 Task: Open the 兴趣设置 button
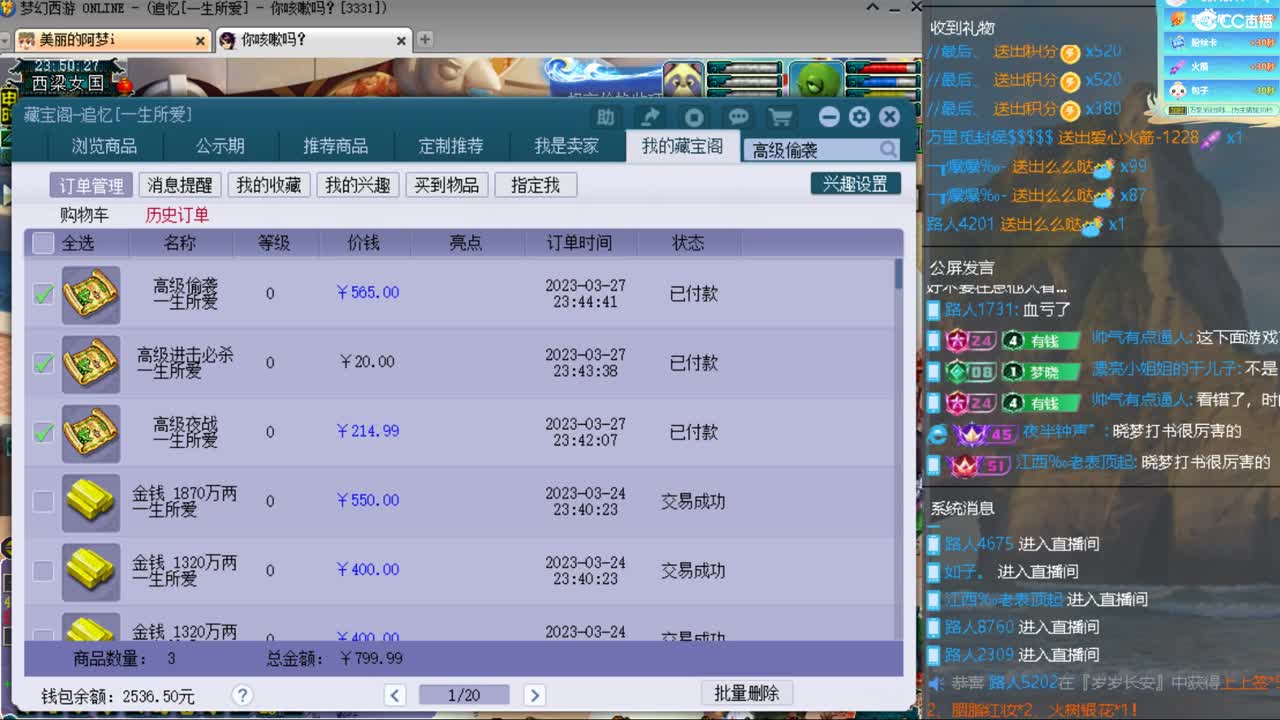point(856,184)
